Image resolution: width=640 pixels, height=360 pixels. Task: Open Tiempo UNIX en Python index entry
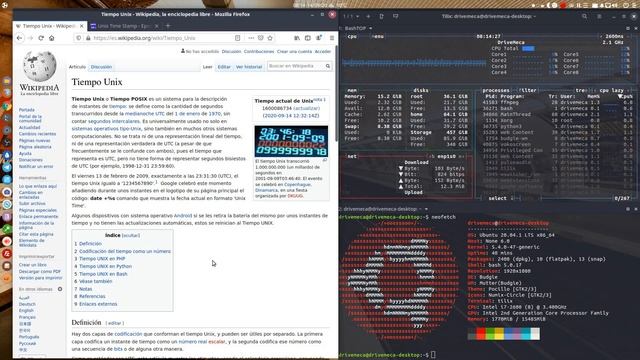(x=105, y=266)
